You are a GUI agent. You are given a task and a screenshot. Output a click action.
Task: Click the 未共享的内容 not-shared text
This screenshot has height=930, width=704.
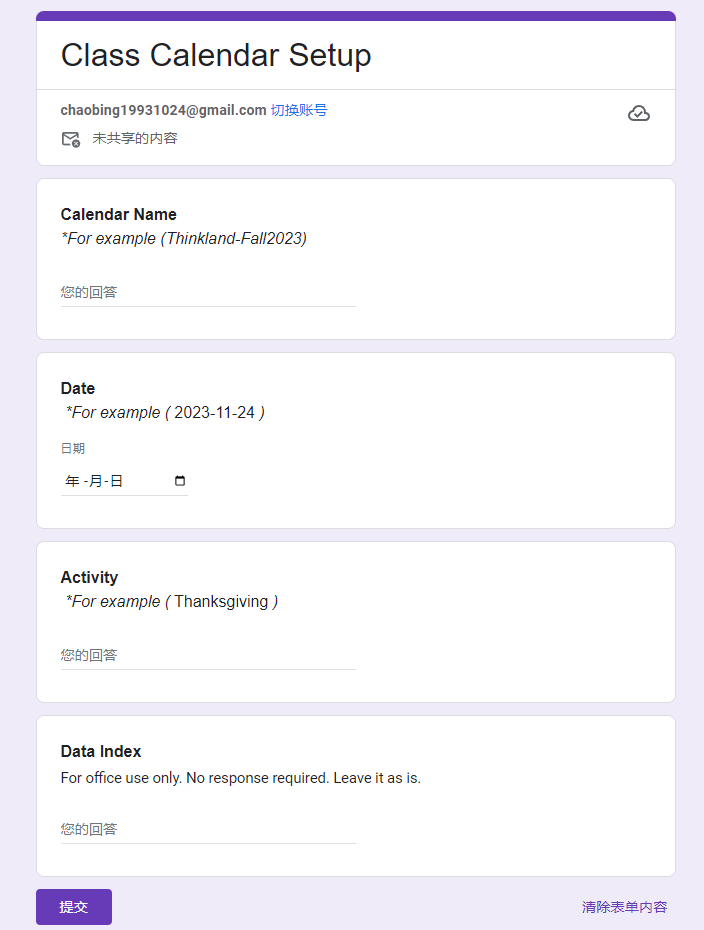tap(135, 138)
